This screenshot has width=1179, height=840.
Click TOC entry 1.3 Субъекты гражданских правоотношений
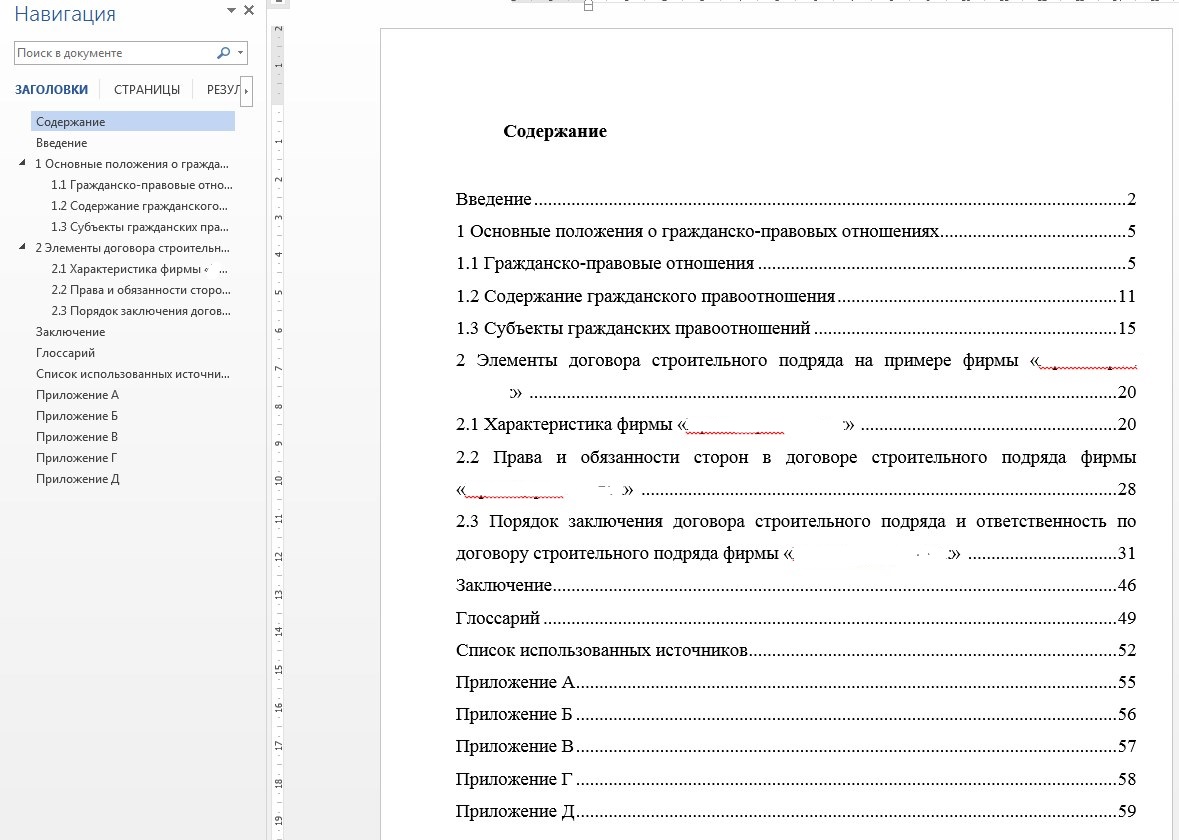pos(796,329)
